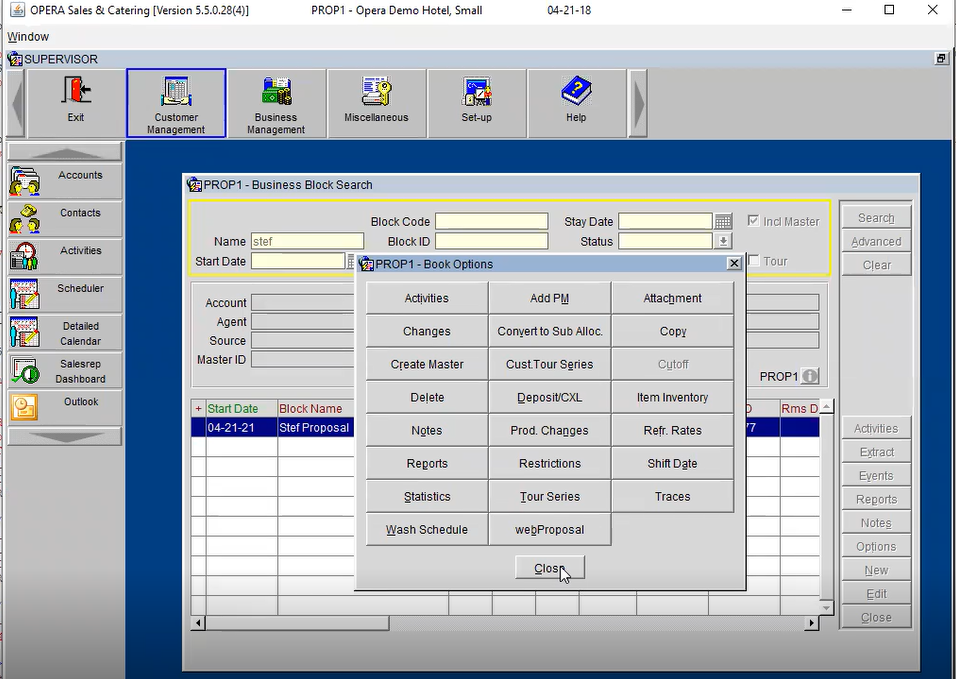
Task: Open Accounts in the sidebar
Action: [65, 180]
